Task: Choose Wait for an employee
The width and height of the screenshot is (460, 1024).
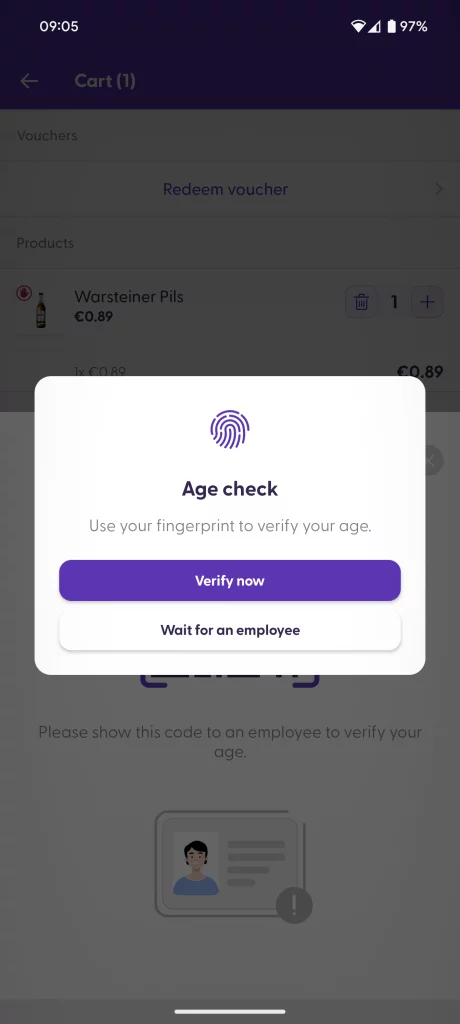Action: click(230, 630)
